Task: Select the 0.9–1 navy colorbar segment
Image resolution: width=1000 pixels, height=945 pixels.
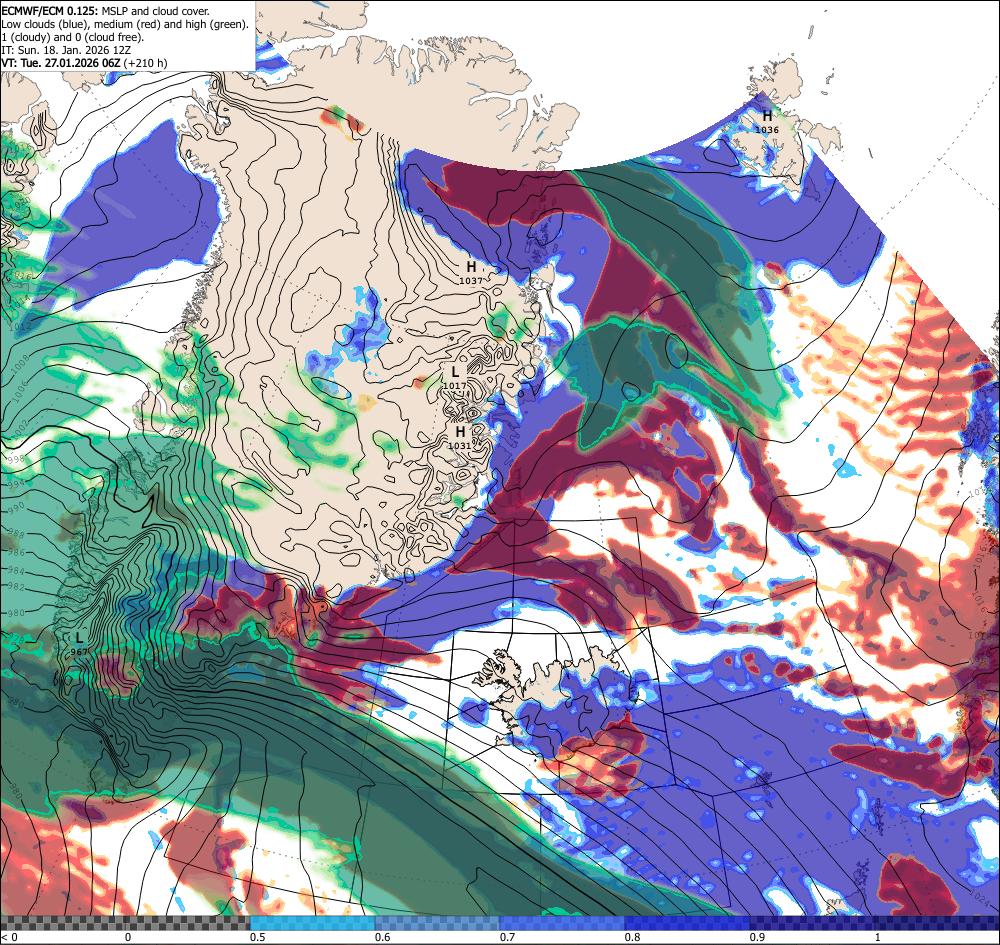Action: click(x=812, y=923)
